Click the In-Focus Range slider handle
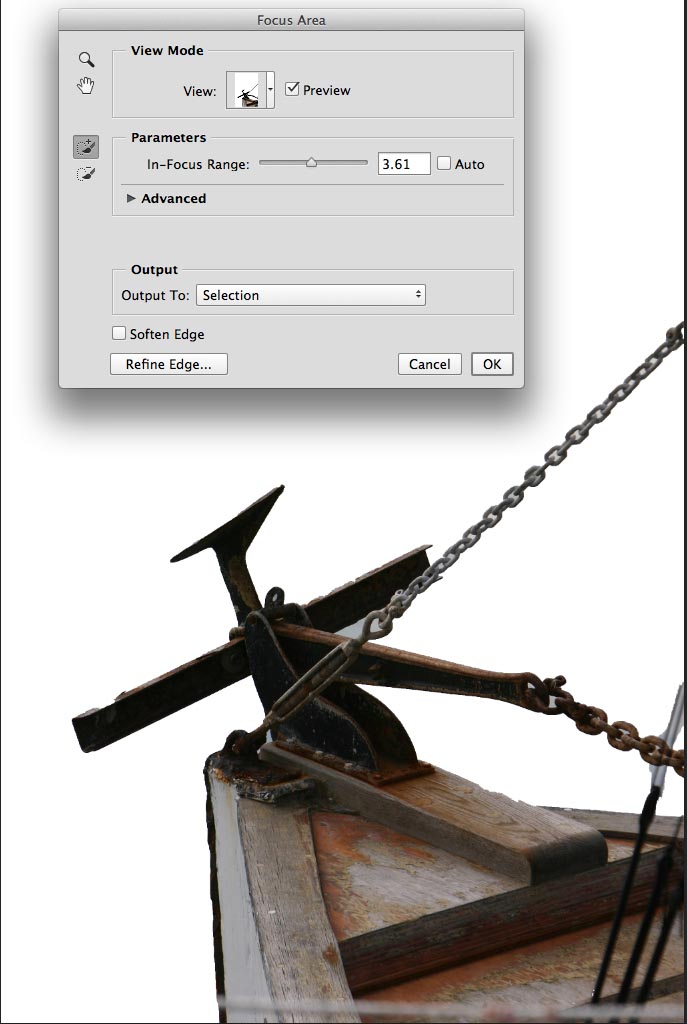Viewport: 687px width, 1024px height. point(312,162)
